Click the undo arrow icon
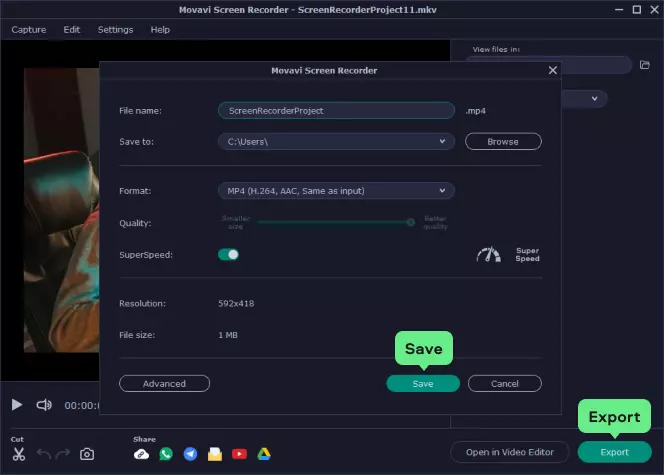 (x=44, y=454)
